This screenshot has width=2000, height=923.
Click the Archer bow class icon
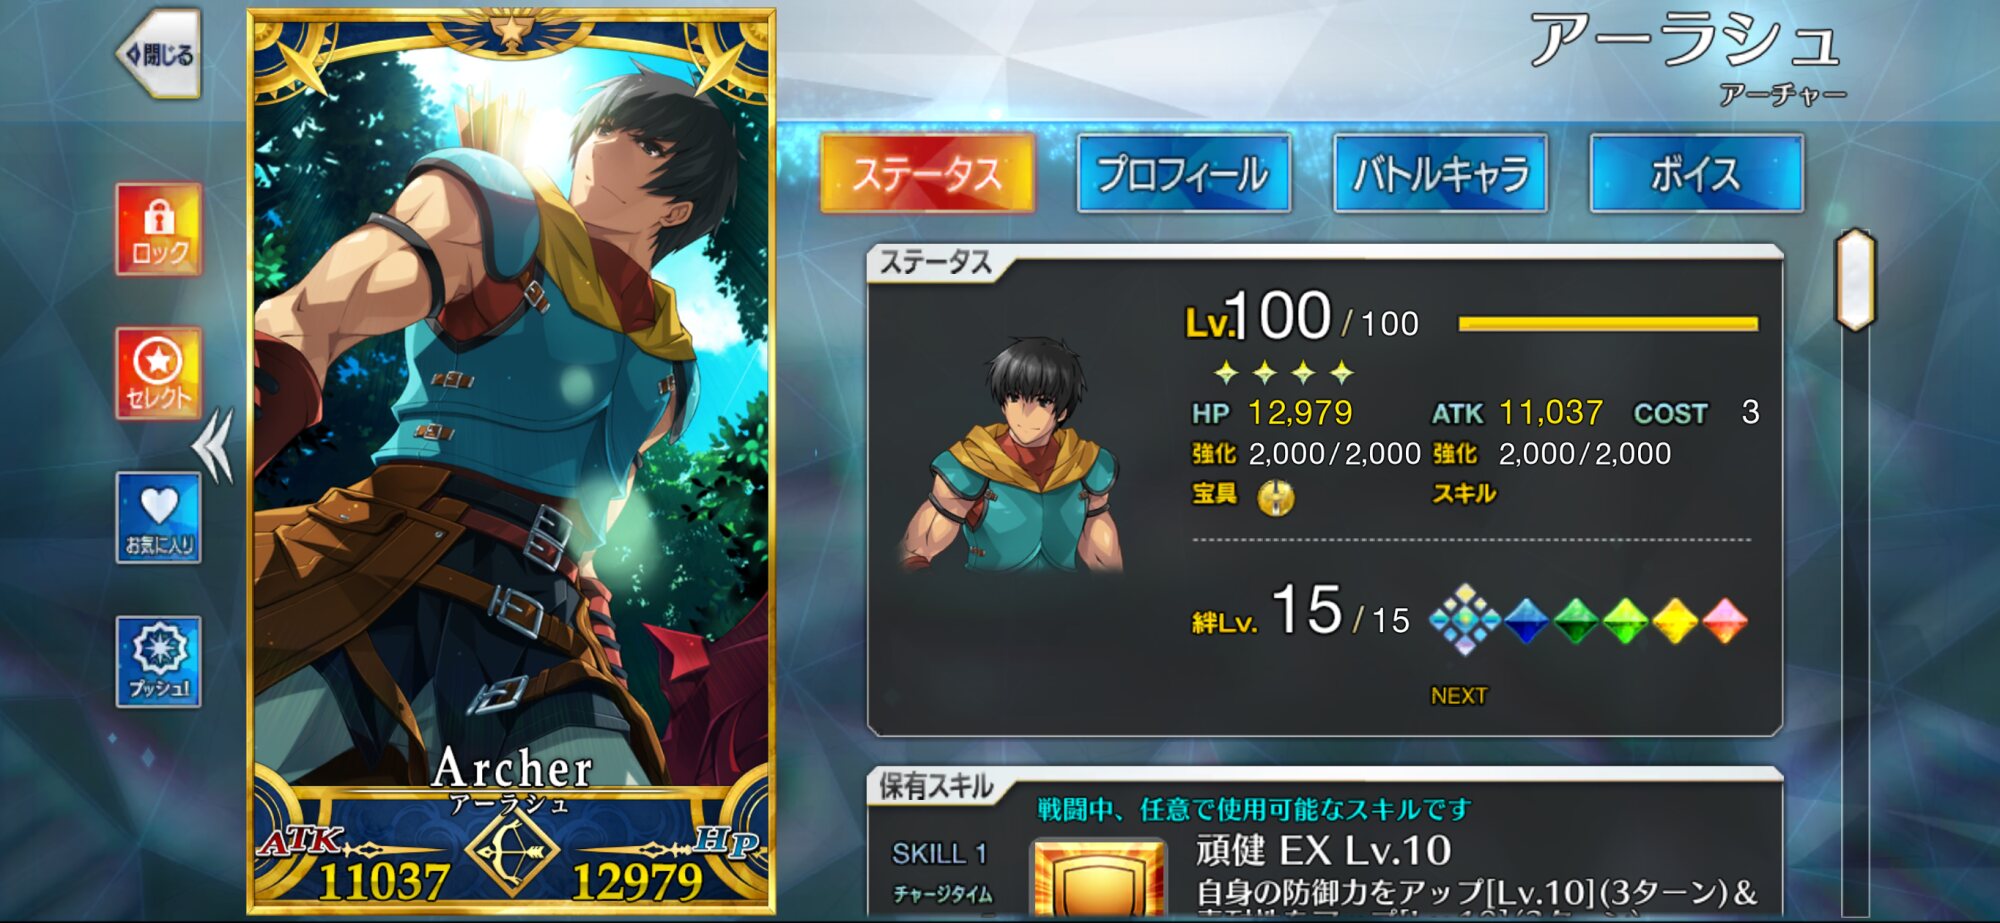(x=511, y=850)
